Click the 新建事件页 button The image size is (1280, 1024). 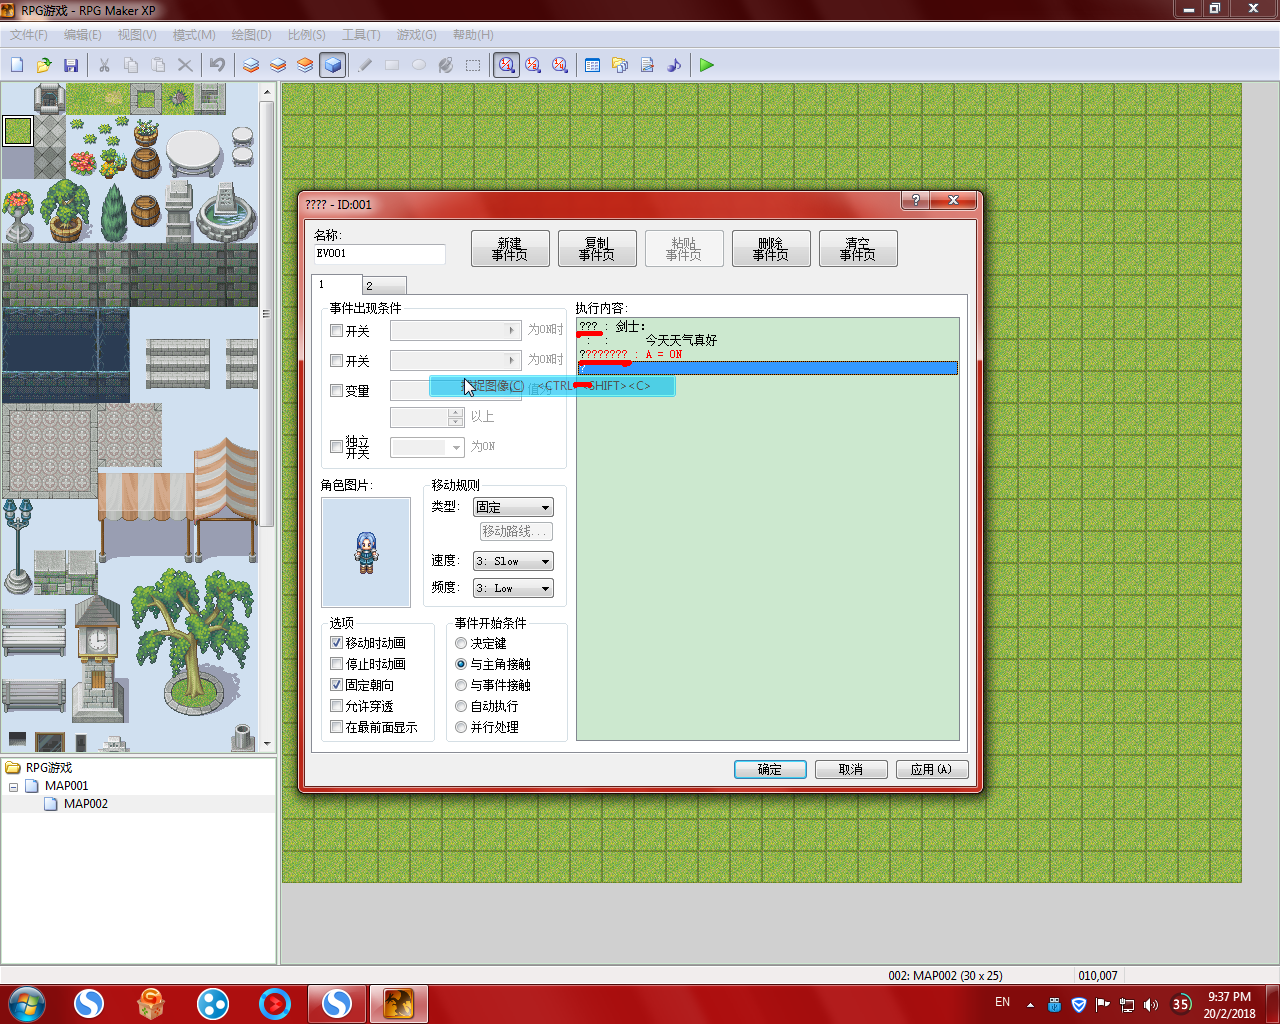click(510, 249)
